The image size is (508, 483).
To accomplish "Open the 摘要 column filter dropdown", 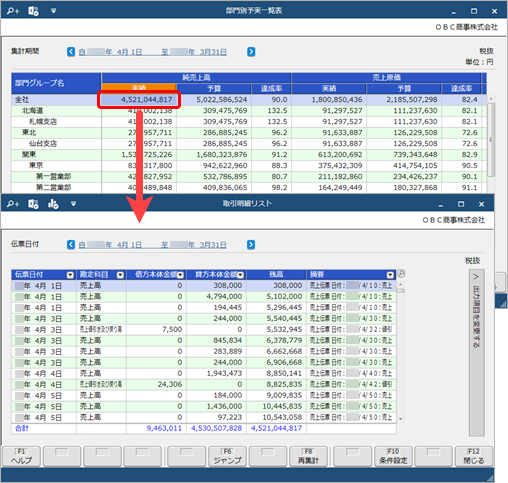I will [390, 275].
